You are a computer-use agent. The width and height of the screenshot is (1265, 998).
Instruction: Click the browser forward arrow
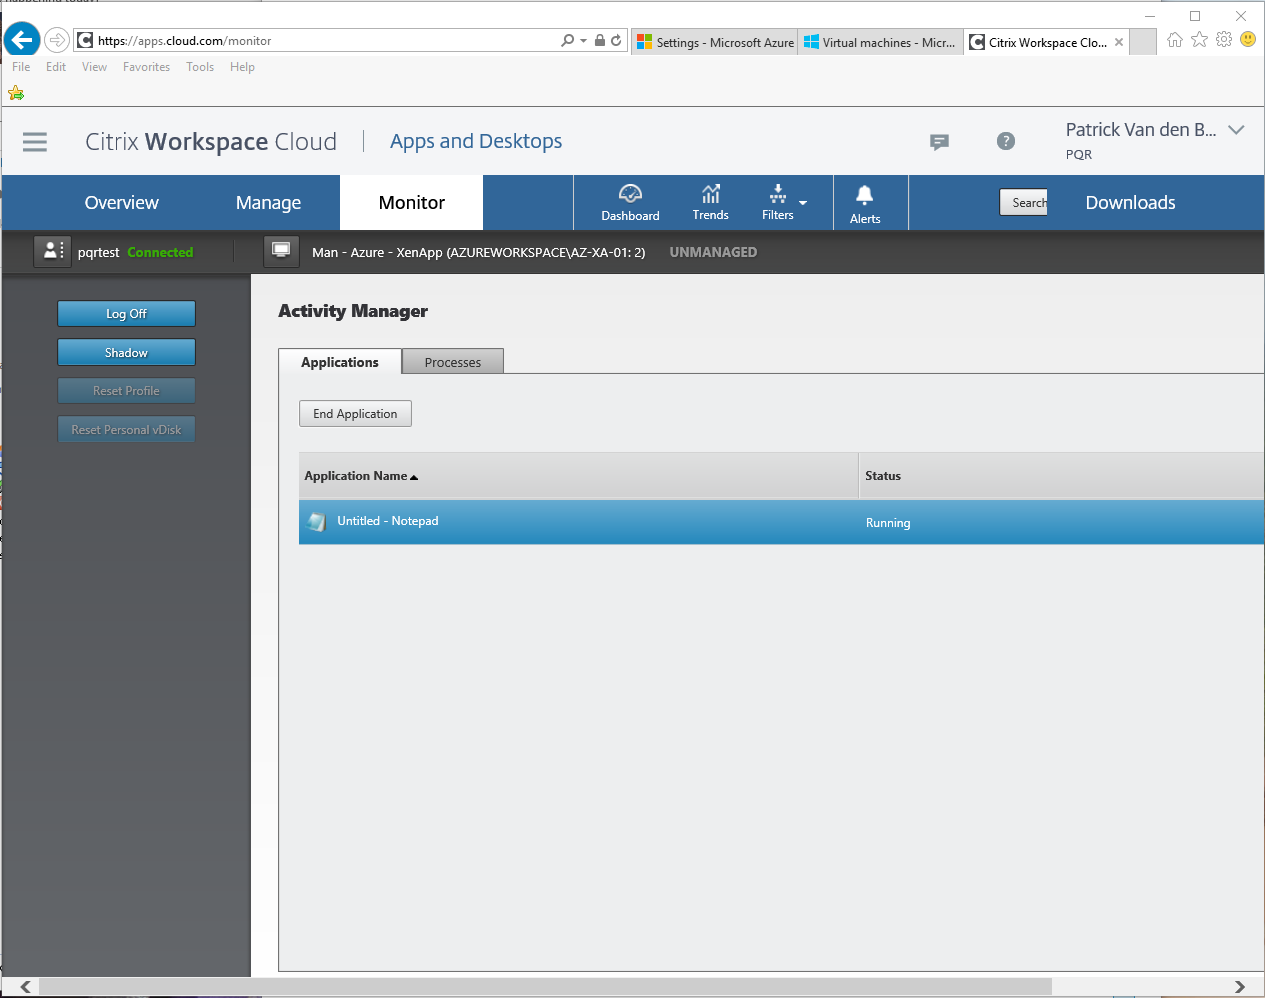pyautogui.click(x=58, y=40)
